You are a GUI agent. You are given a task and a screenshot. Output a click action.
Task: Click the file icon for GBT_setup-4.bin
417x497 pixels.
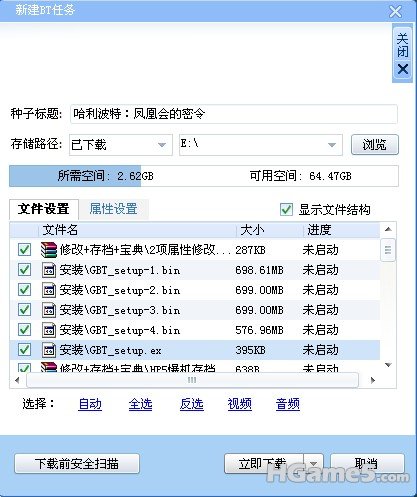(x=49, y=330)
